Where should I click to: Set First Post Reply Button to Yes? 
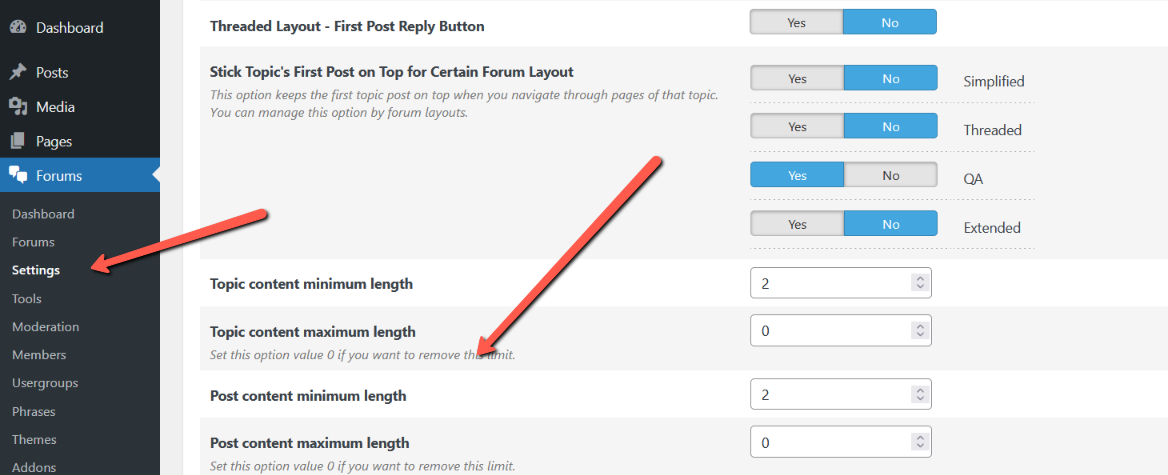797,23
